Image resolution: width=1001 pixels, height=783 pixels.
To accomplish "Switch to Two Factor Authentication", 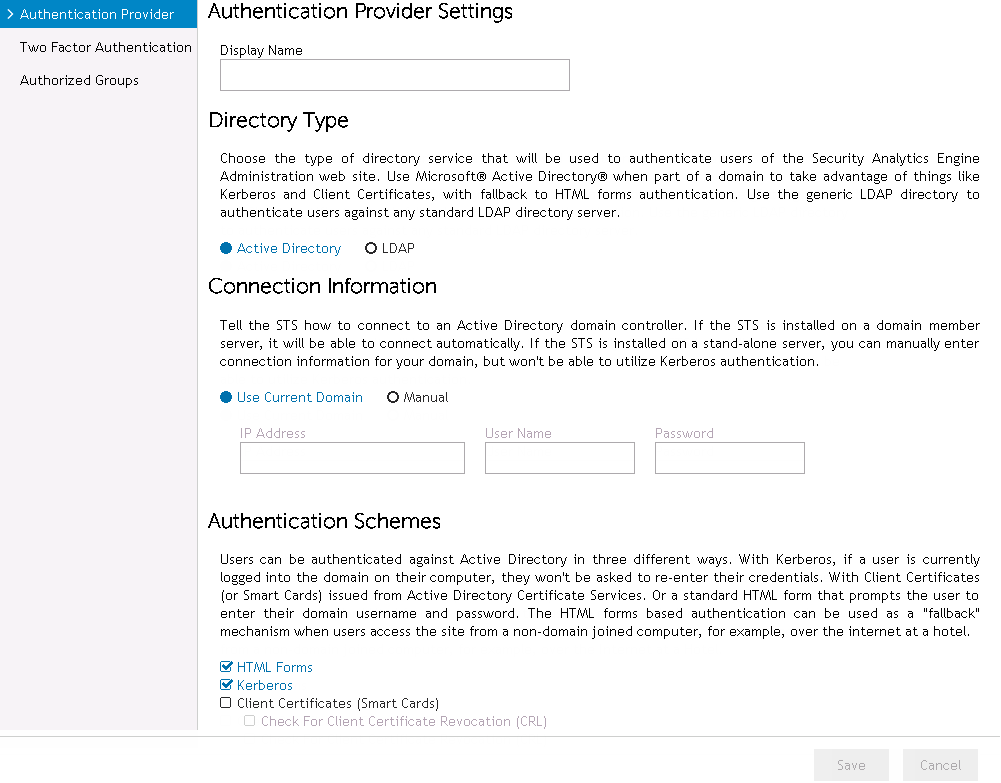I will click(105, 47).
